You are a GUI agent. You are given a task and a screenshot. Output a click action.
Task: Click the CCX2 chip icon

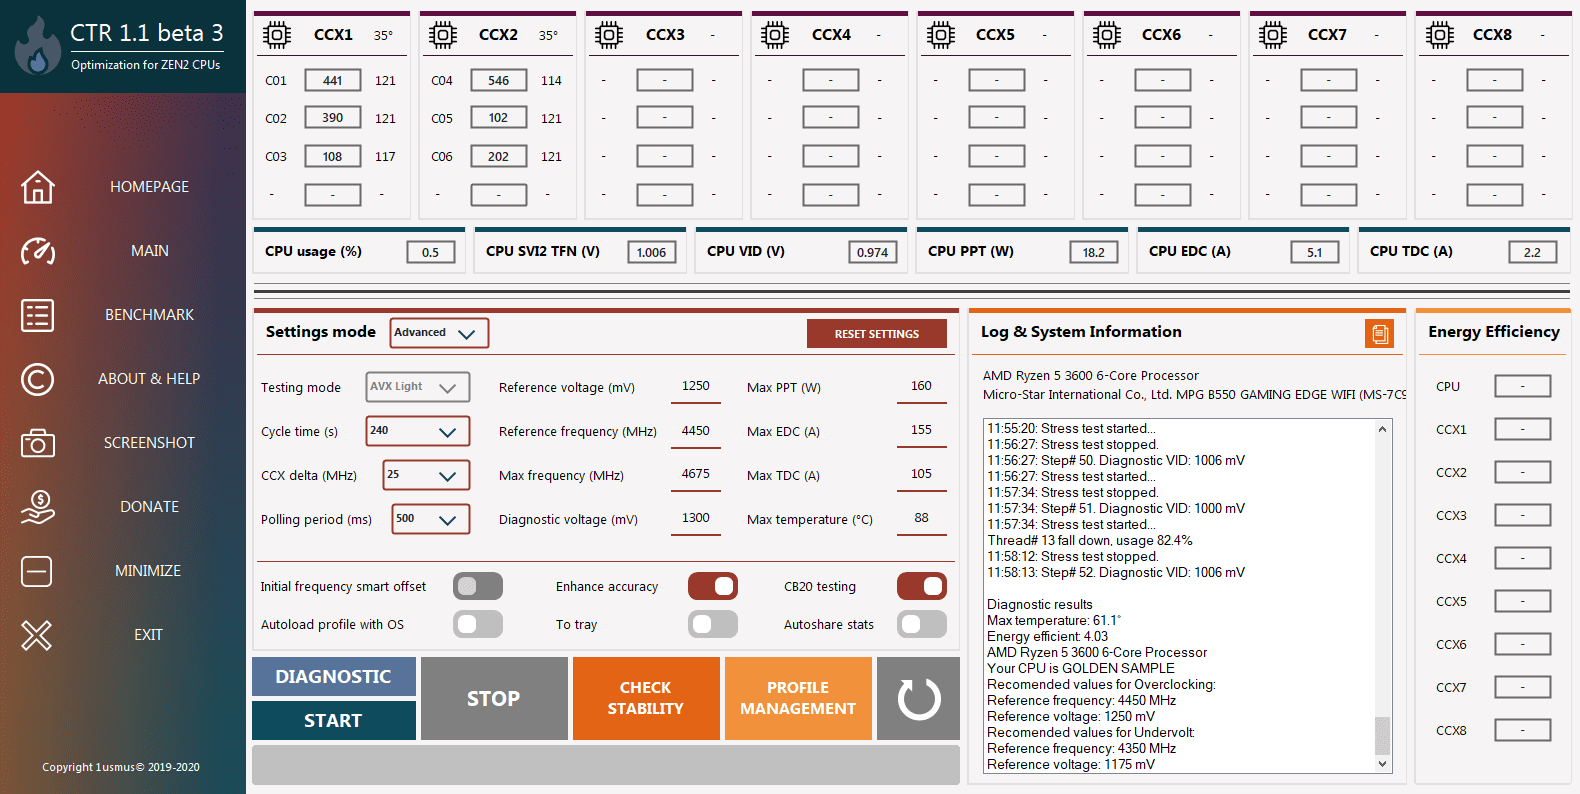(x=443, y=35)
